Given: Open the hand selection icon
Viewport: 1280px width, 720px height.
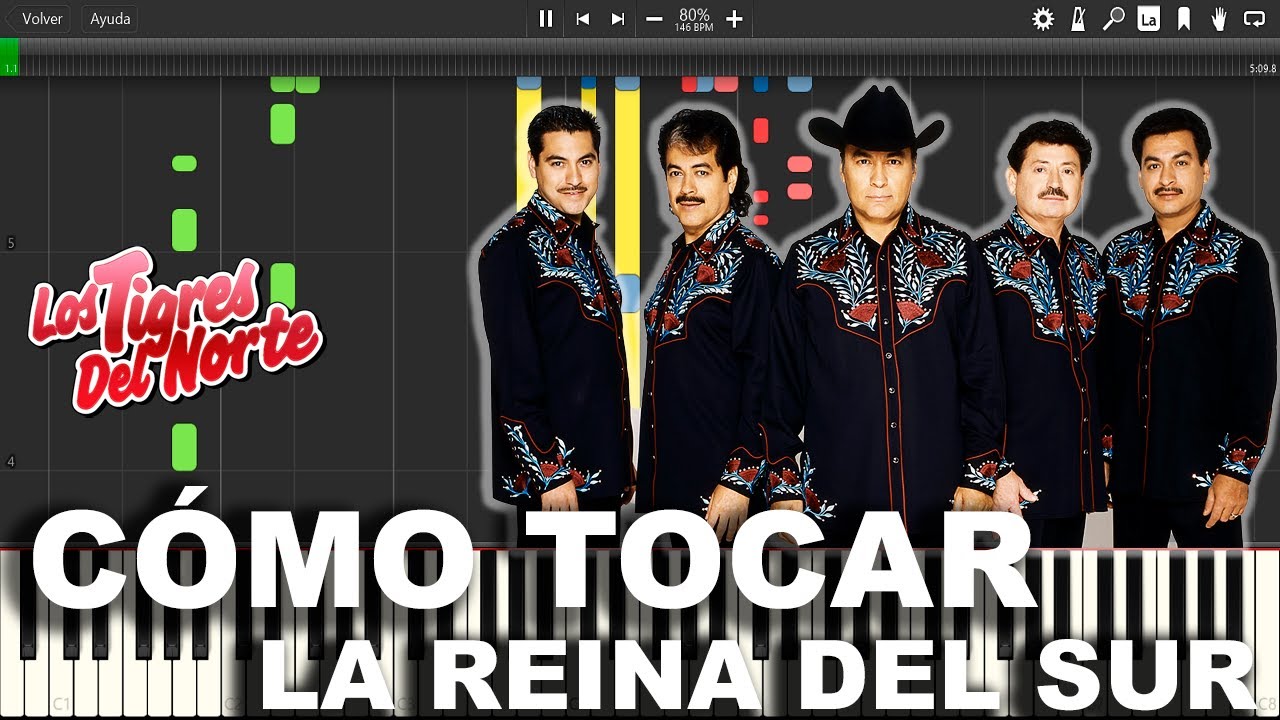Looking at the screenshot, I should [1219, 19].
